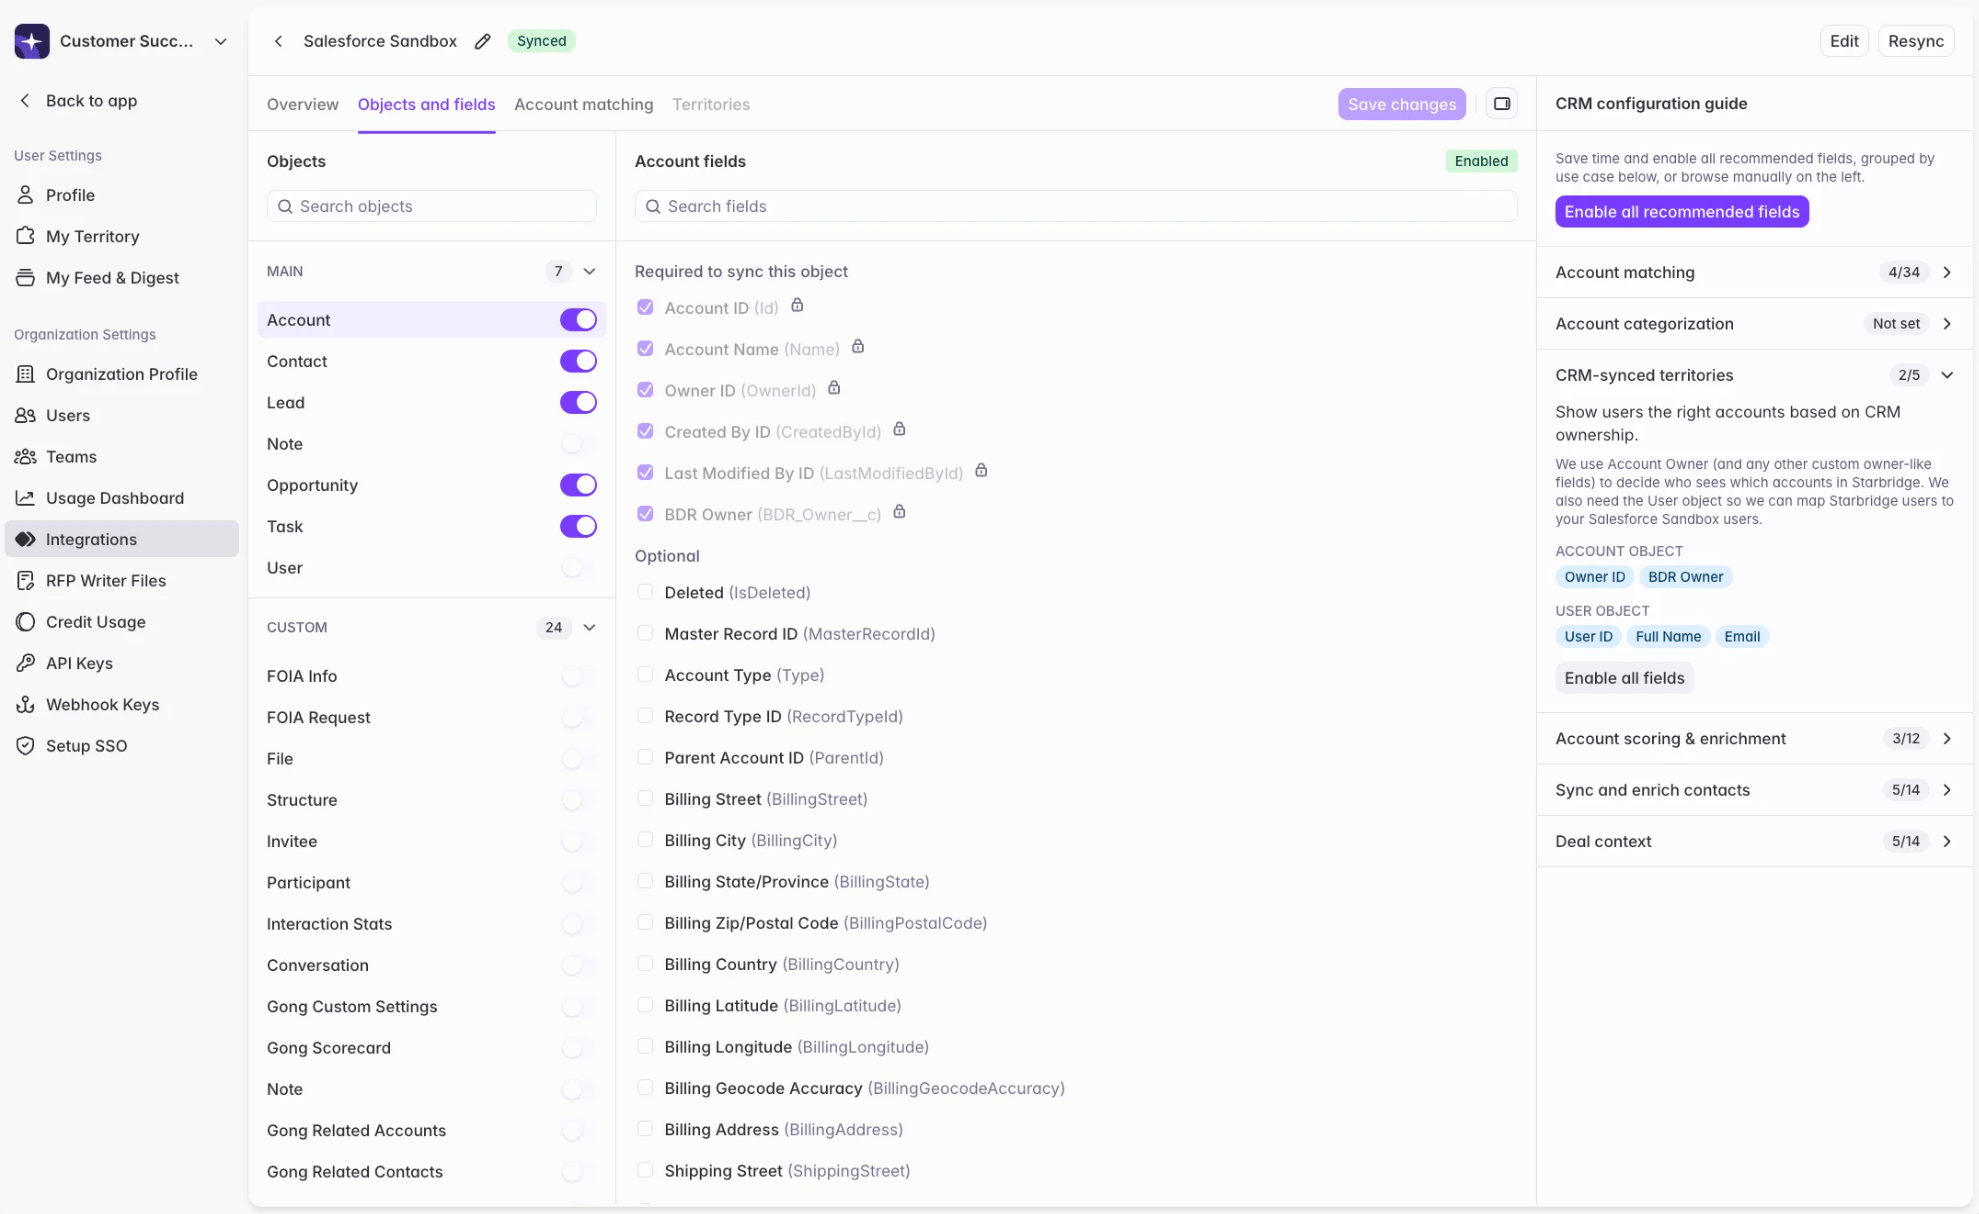Click the lock icon beside BDR Owner
1979x1214 pixels.
click(x=899, y=512)
